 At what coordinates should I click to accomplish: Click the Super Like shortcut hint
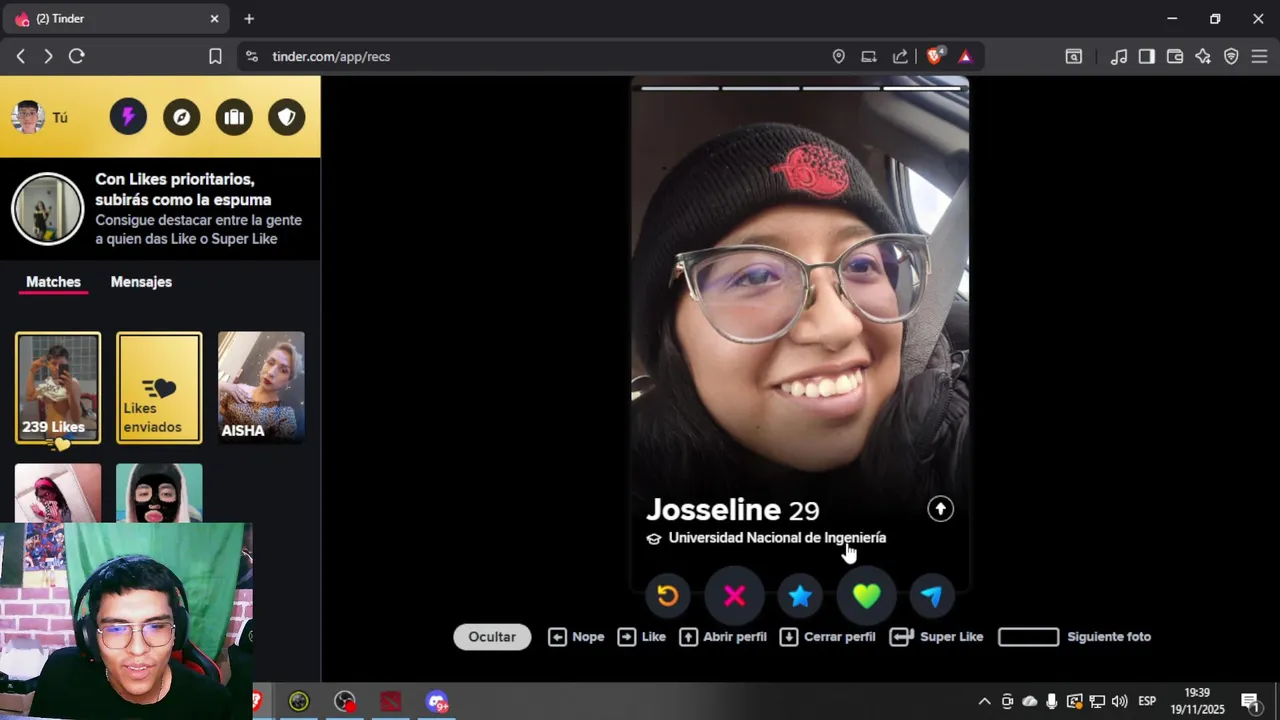[x=937, y=637]
